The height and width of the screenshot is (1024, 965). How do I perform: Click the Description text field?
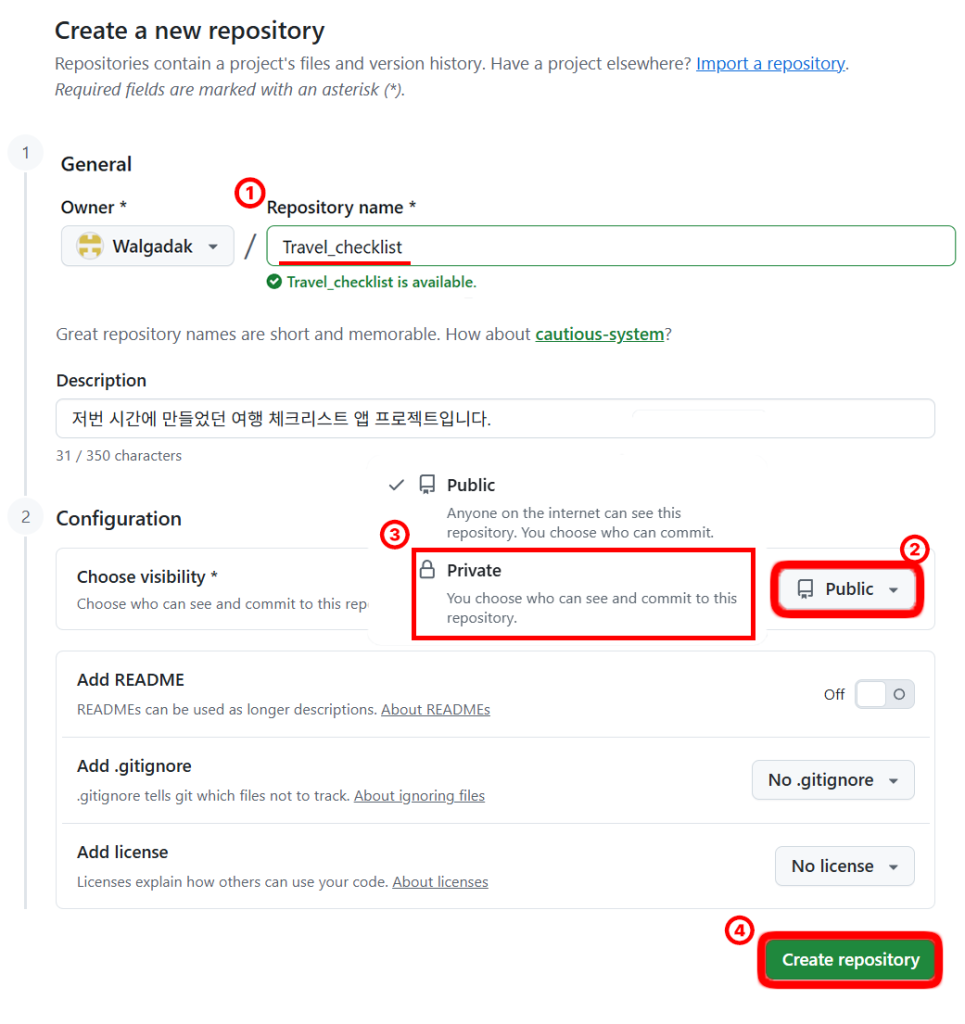[496, 418]
